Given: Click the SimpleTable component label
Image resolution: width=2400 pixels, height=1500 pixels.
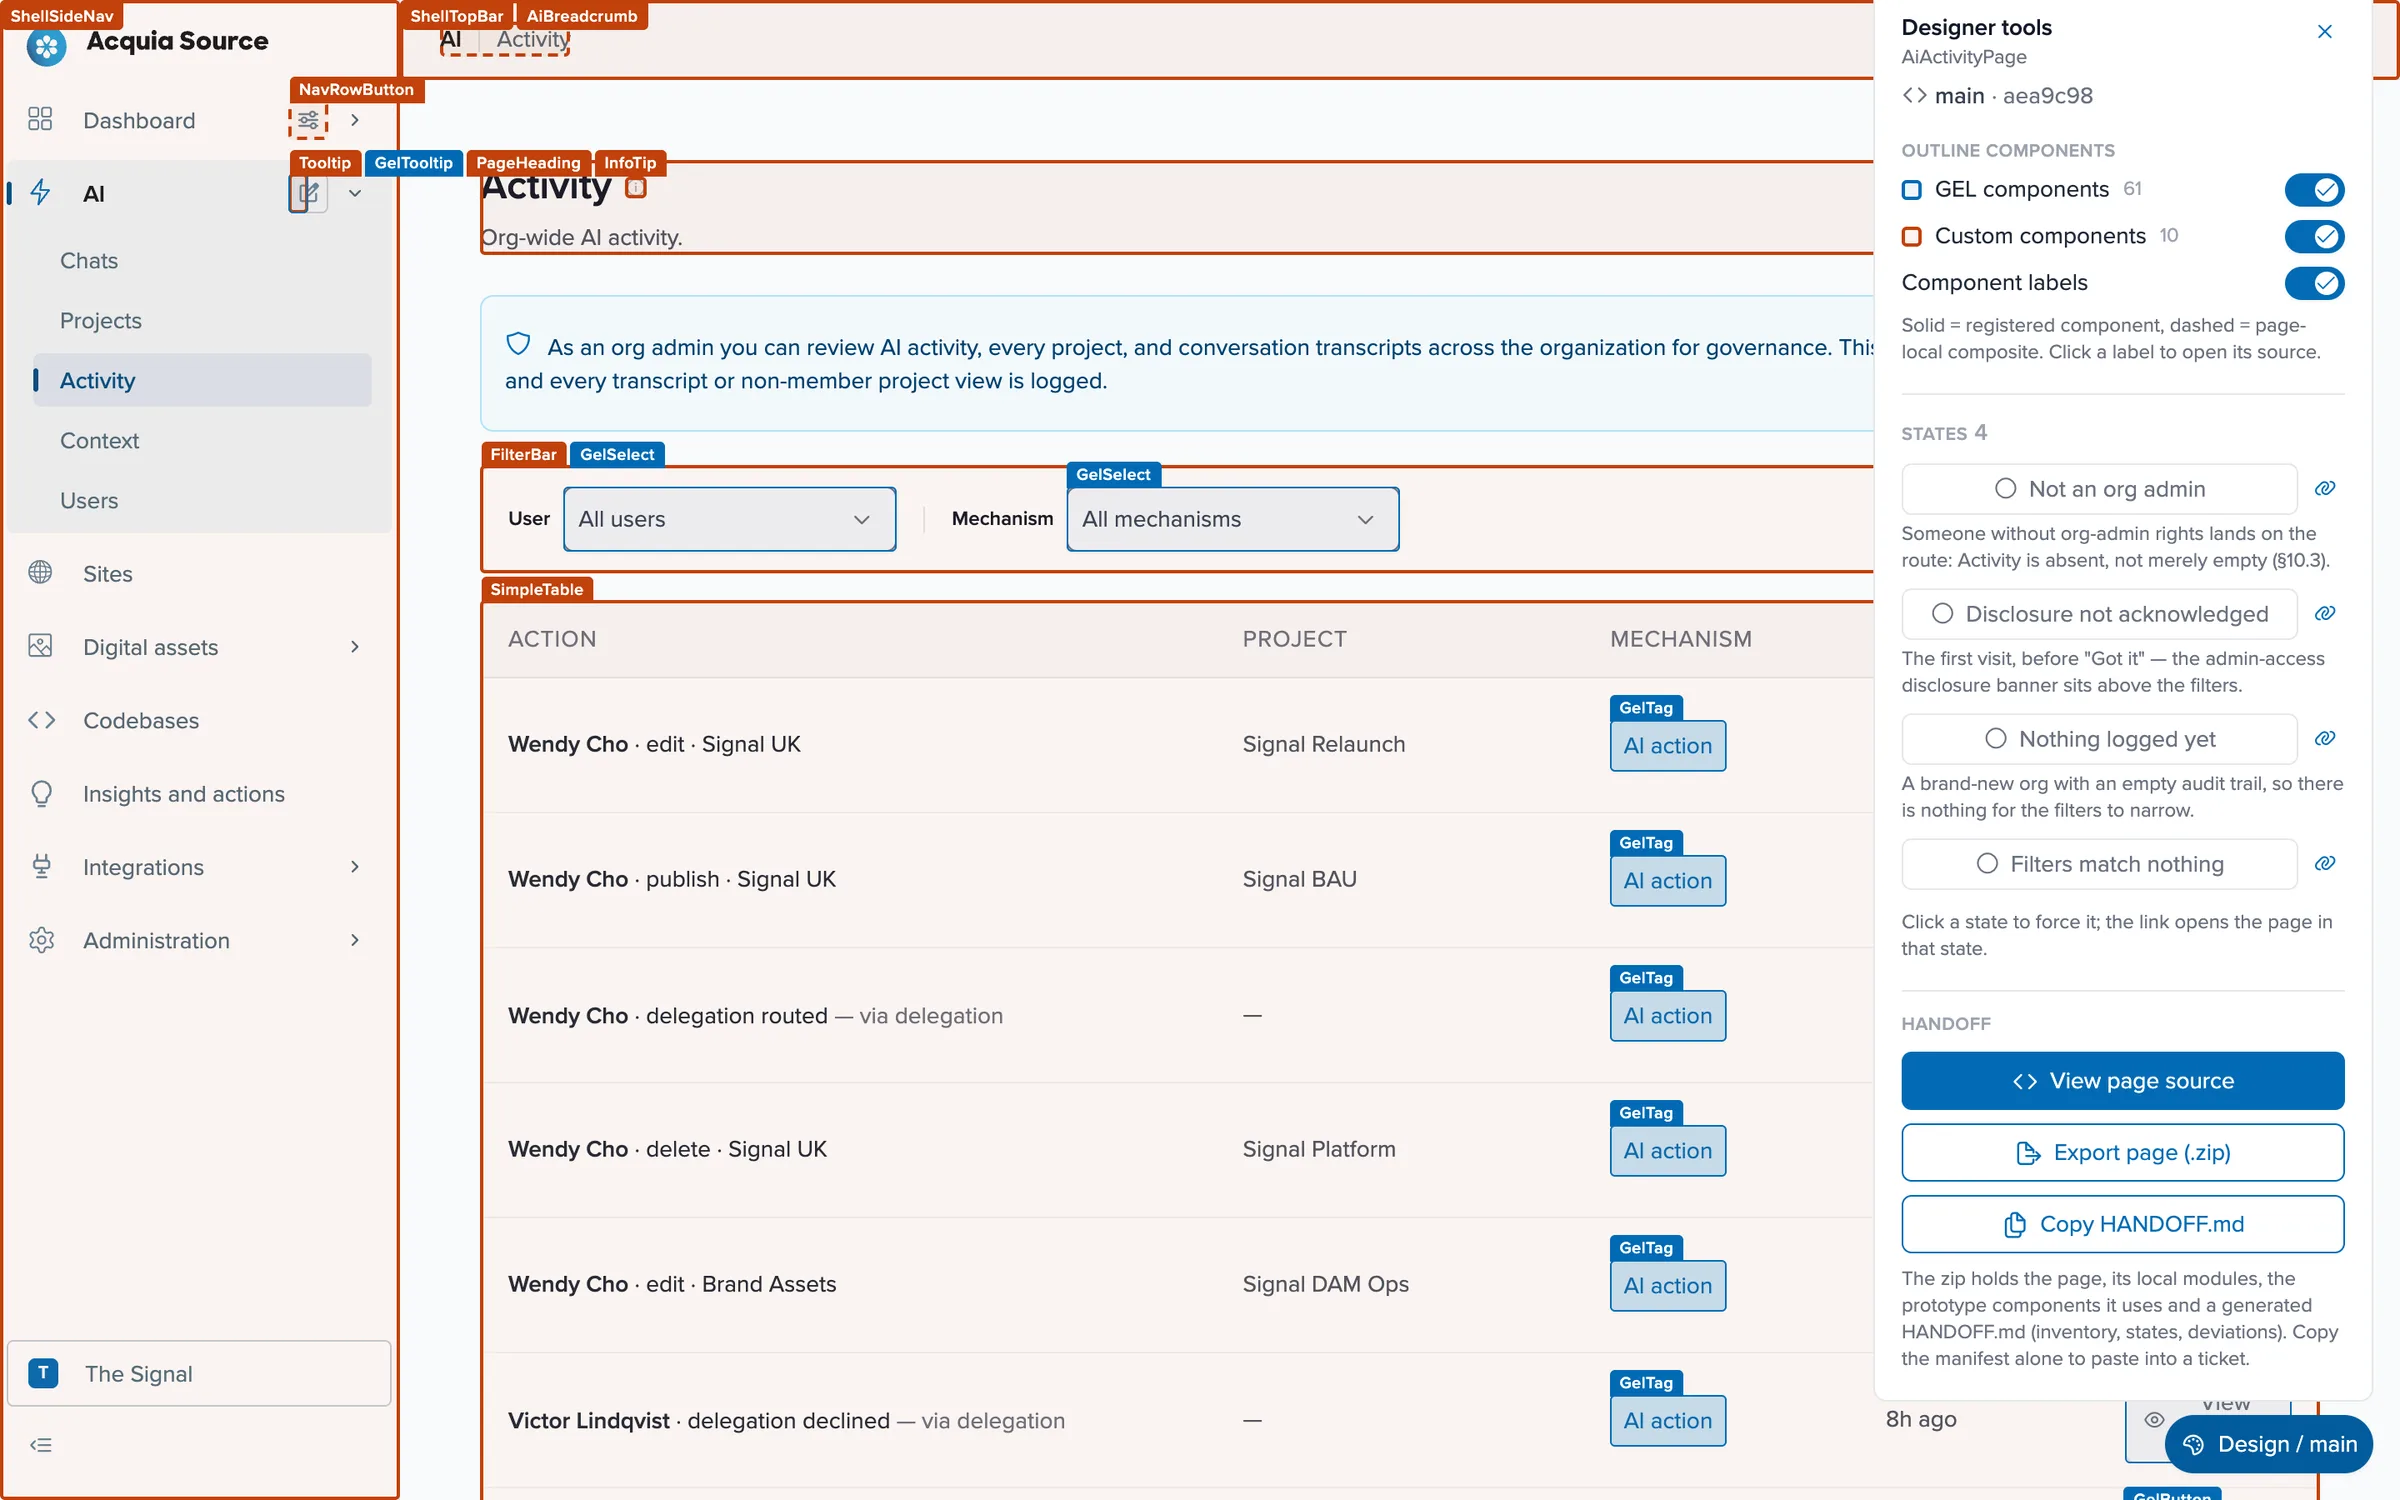Looking at the screenshot, I should [x=537, y=589].
